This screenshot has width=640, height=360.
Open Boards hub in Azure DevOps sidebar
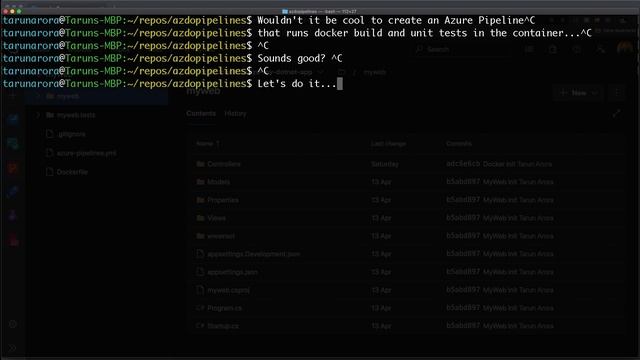pyautogui.click(x=13, y=144)
